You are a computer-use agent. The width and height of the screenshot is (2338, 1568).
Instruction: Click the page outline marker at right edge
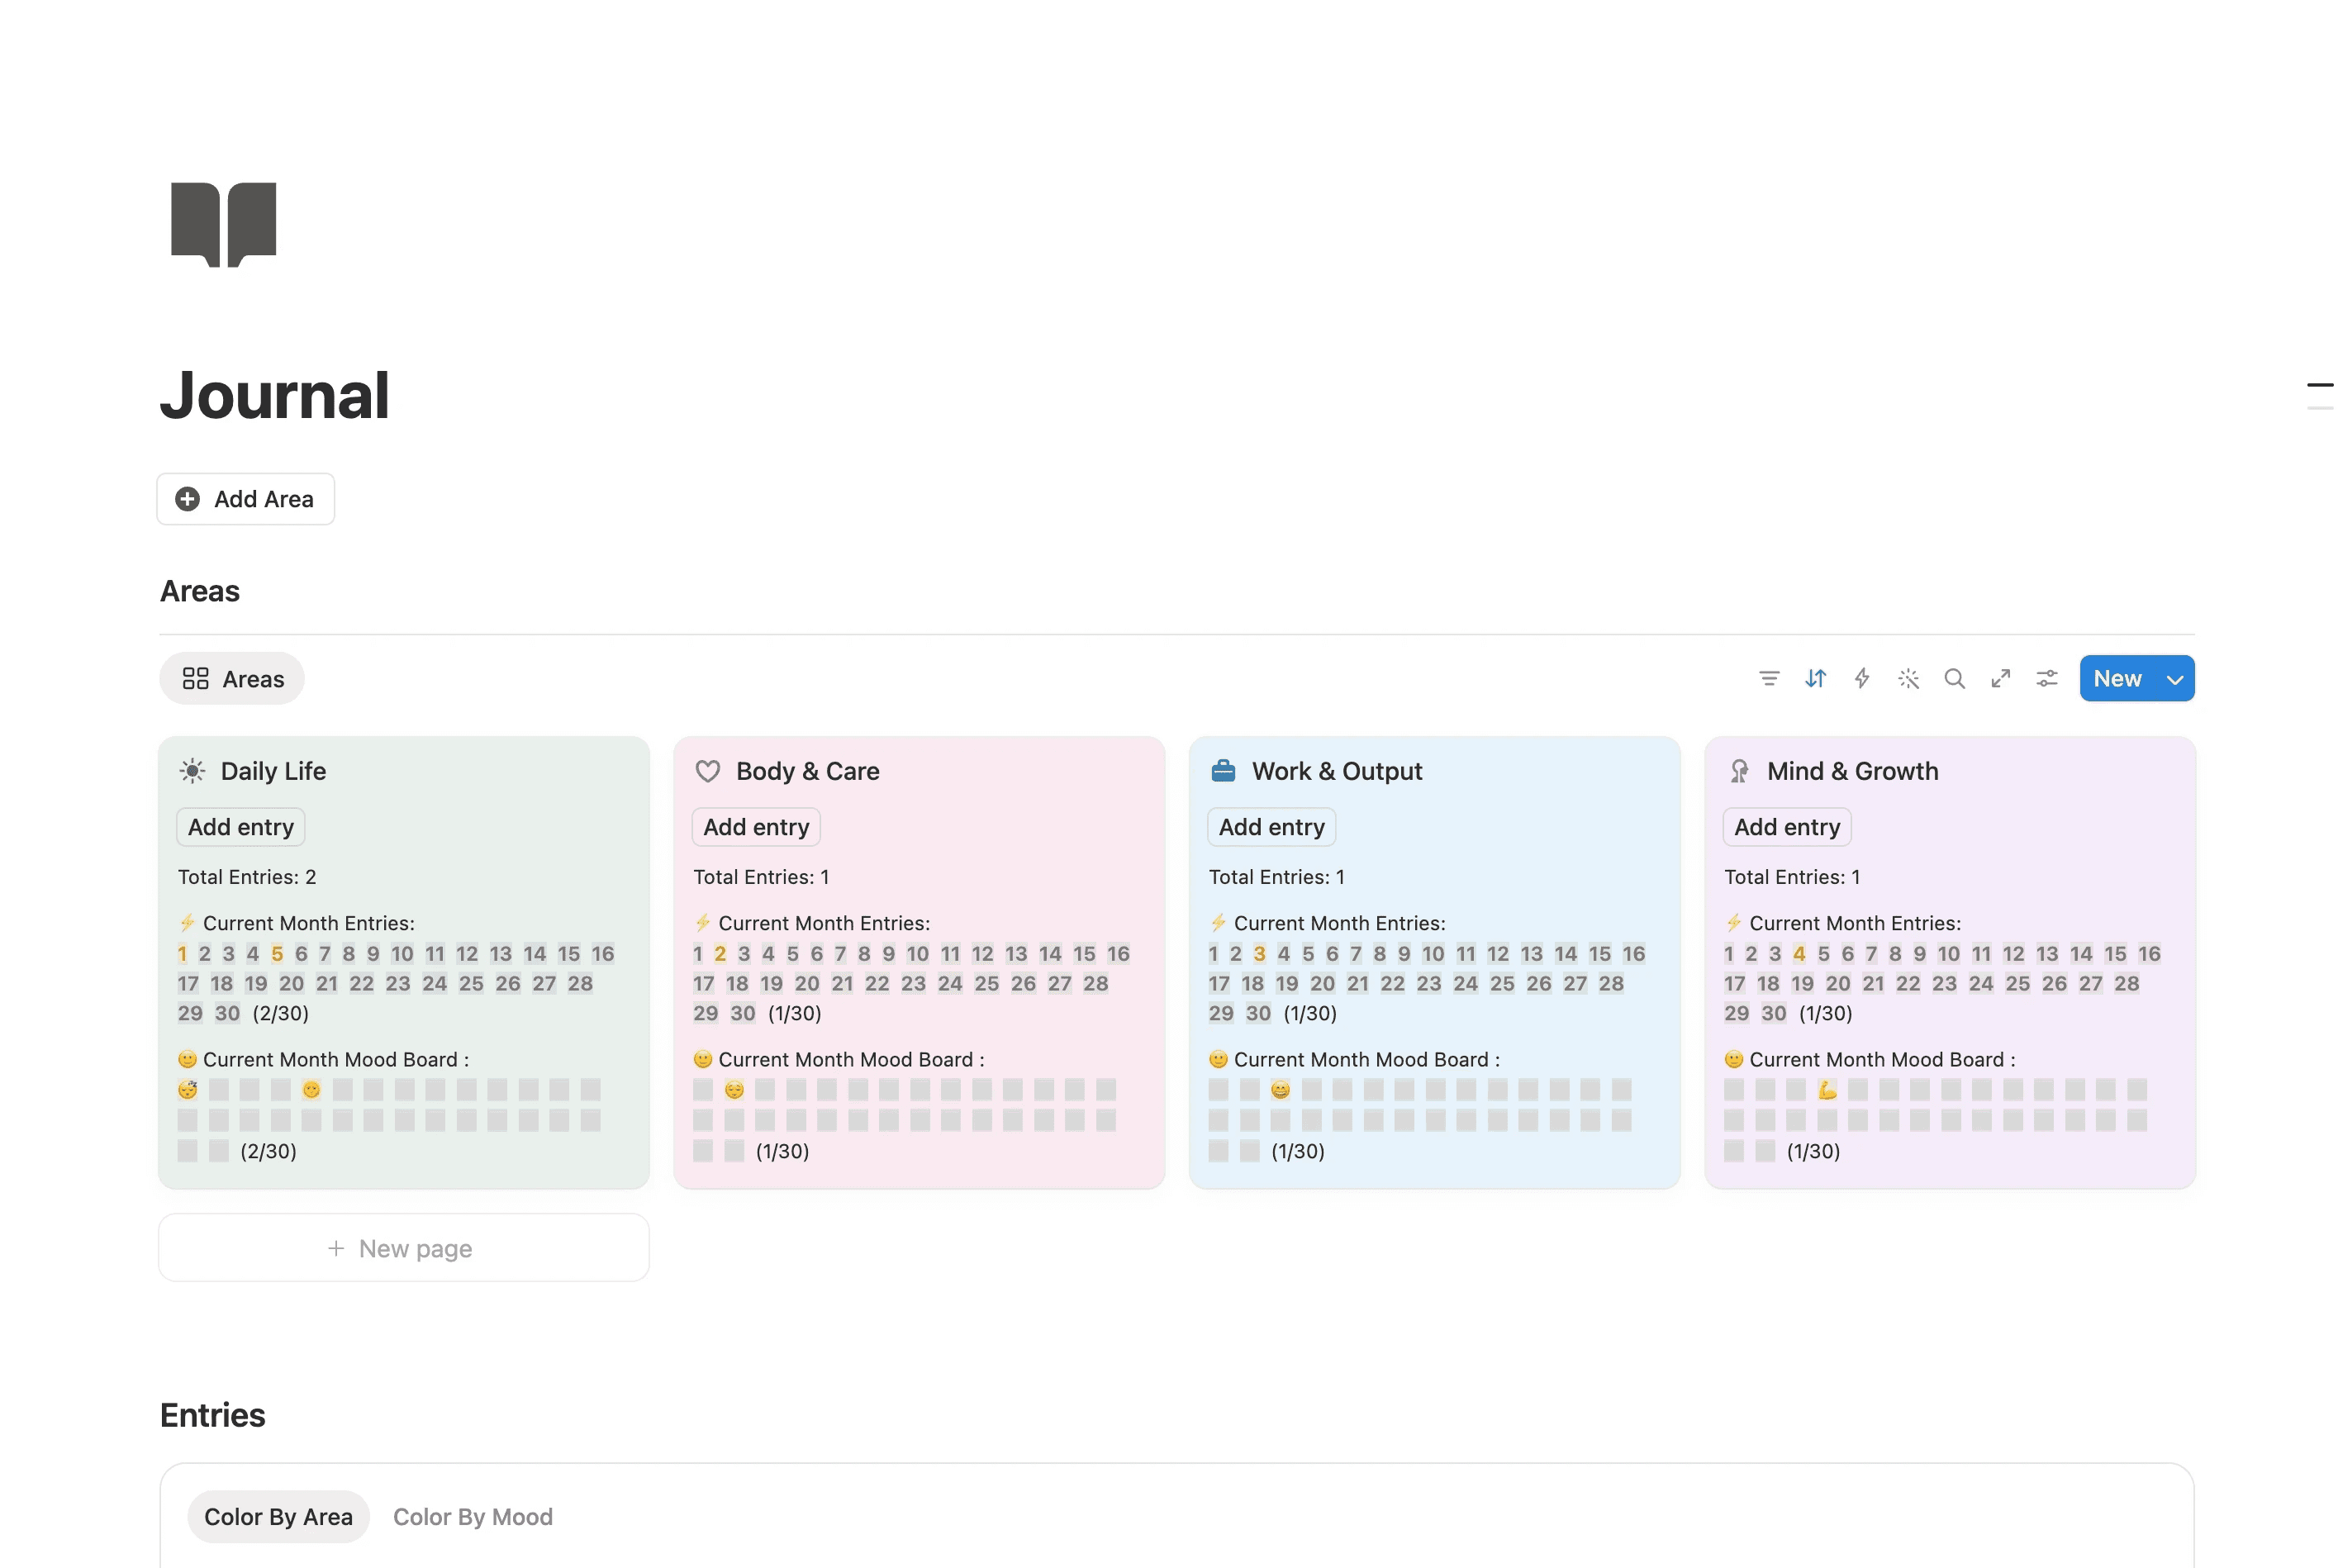point(2320,396)
